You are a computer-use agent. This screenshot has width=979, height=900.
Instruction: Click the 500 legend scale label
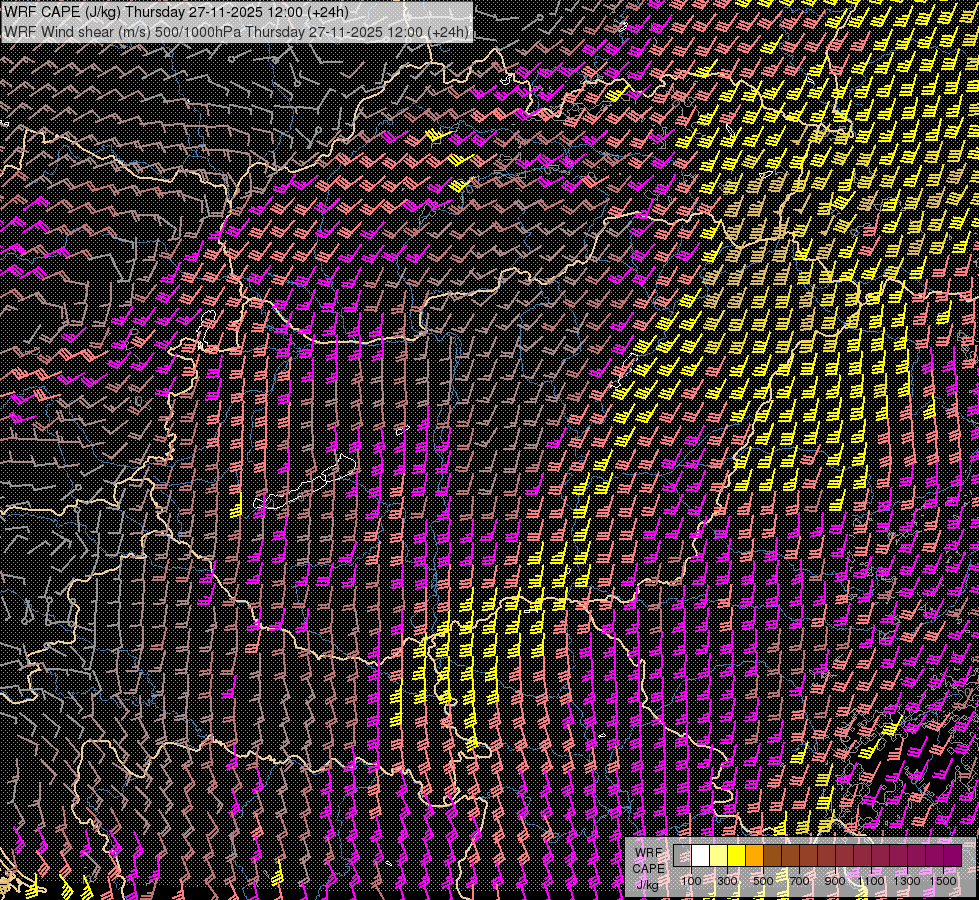click(763, 880)
